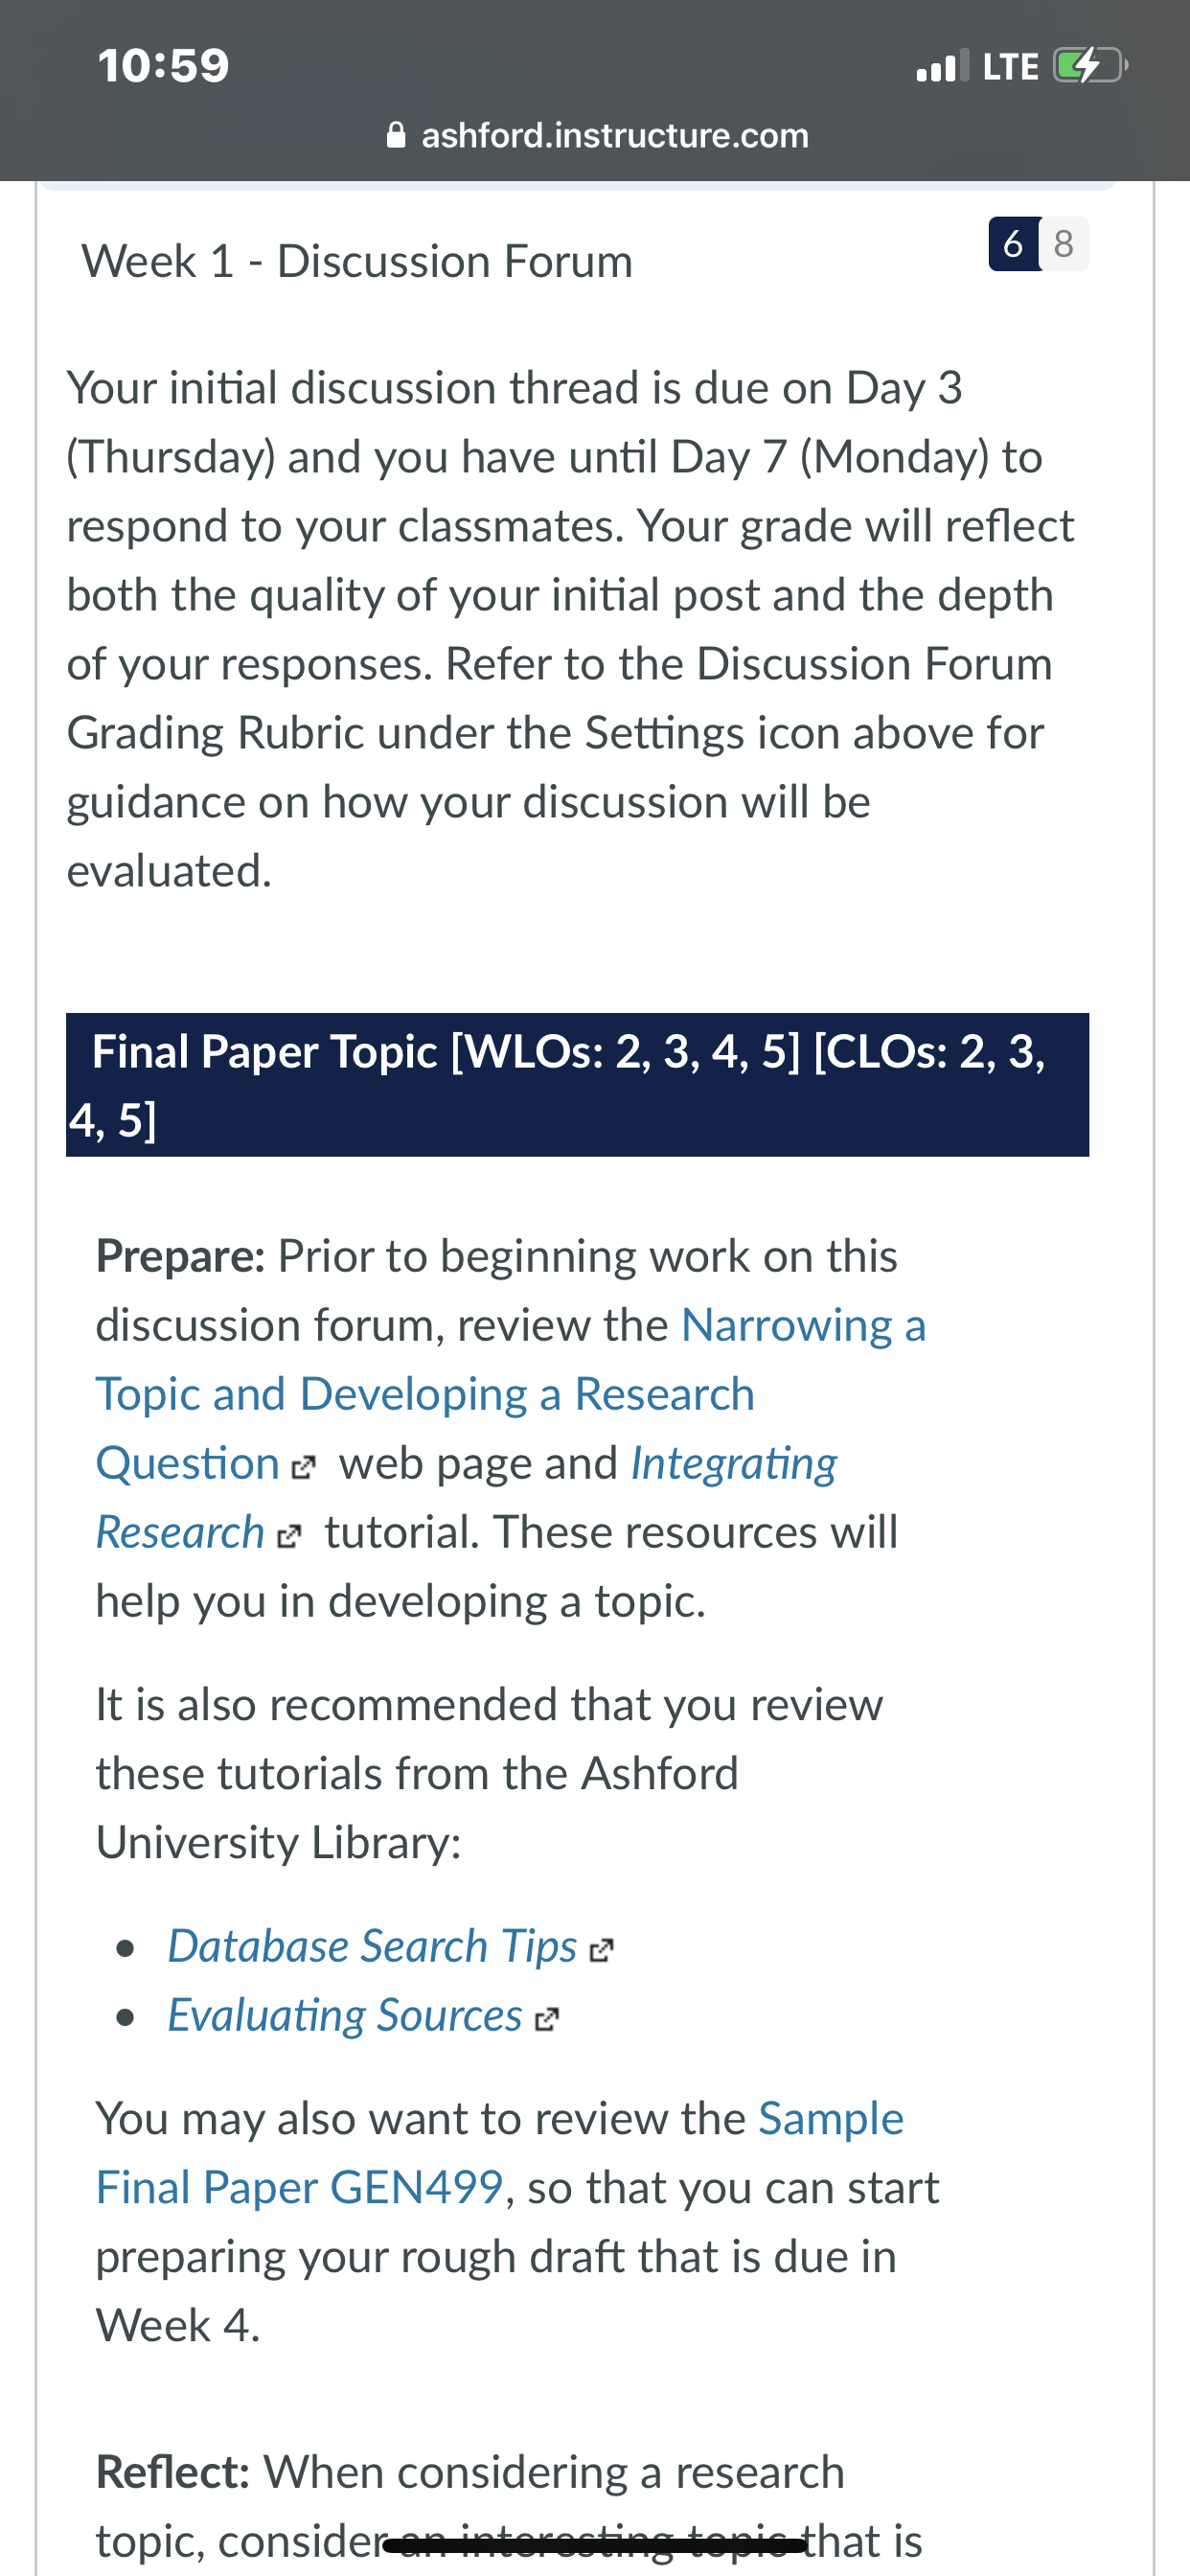1190x2576 pixels.
Task: Click external-link icon beside Database Search Tips
Action: pos(601,1950)
